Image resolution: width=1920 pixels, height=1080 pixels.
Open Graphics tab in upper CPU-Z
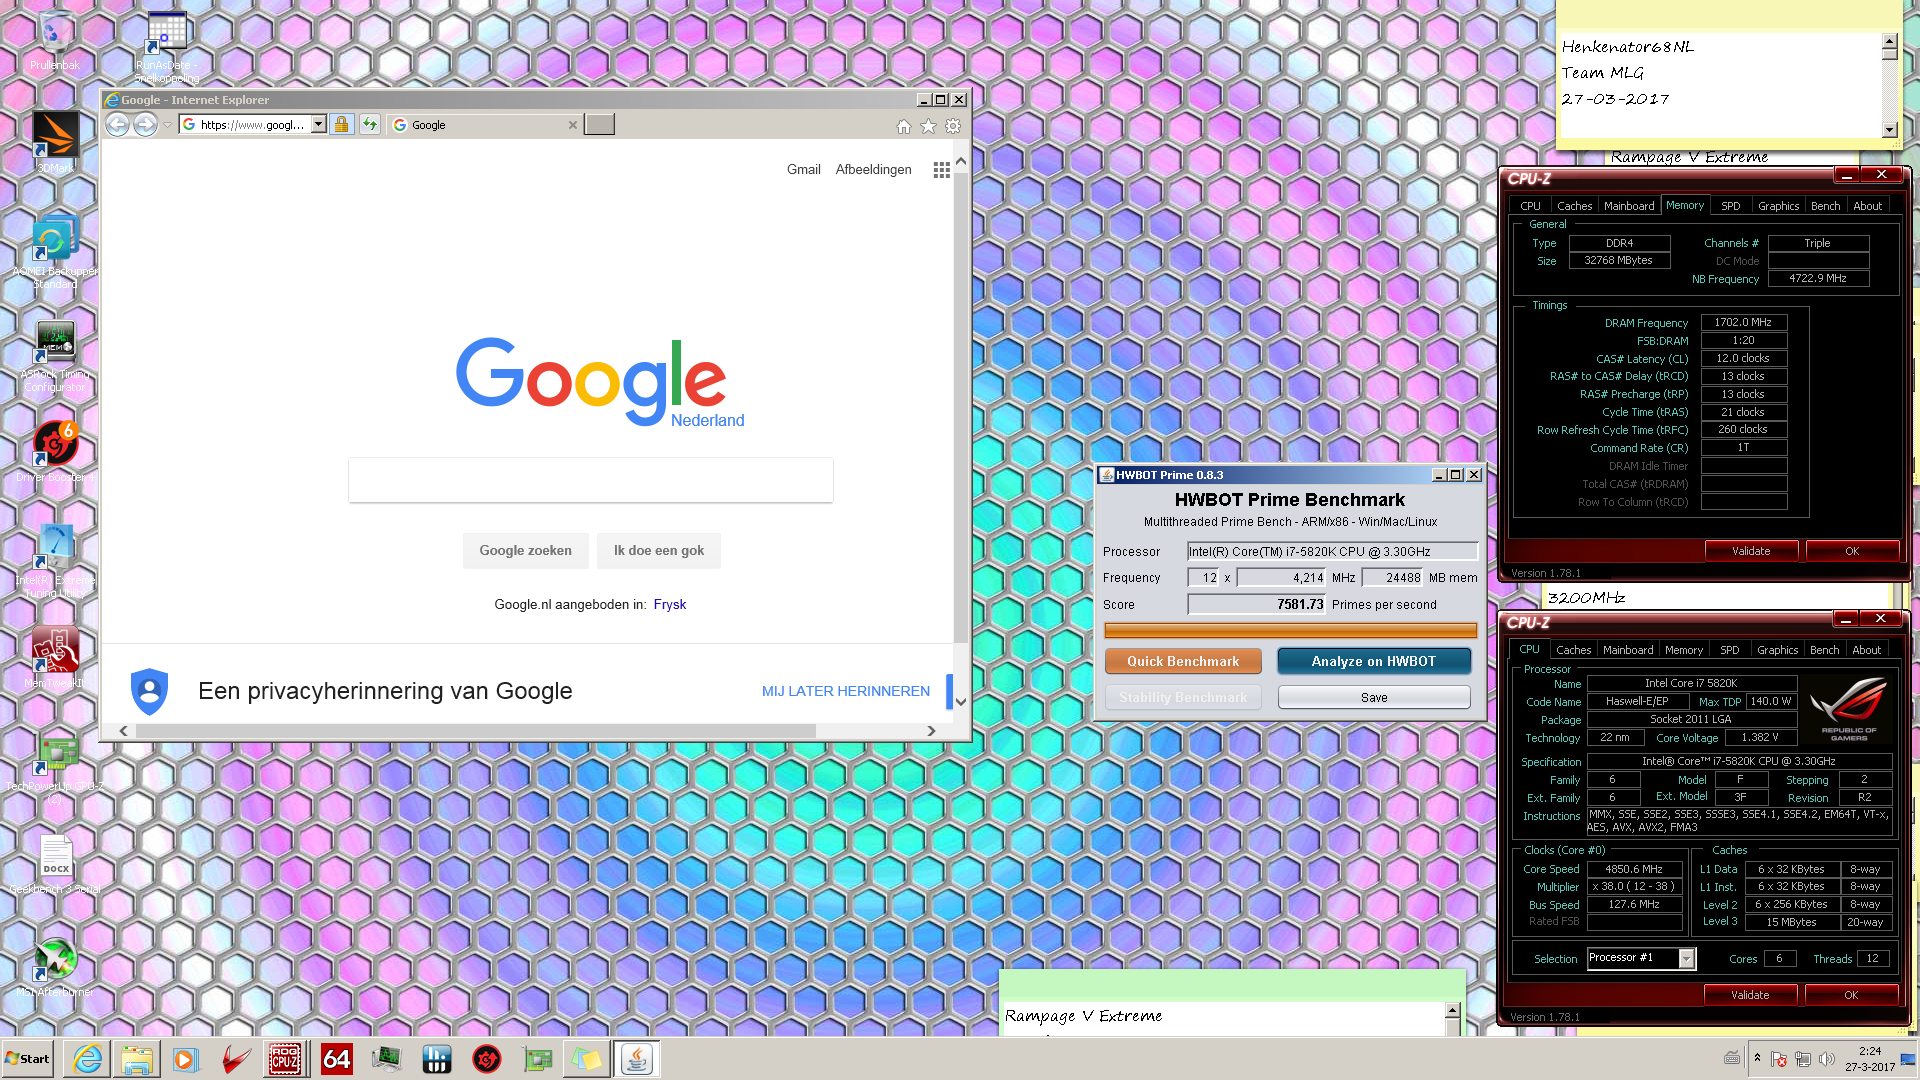pyautogui.click(x=1778, y=206)
